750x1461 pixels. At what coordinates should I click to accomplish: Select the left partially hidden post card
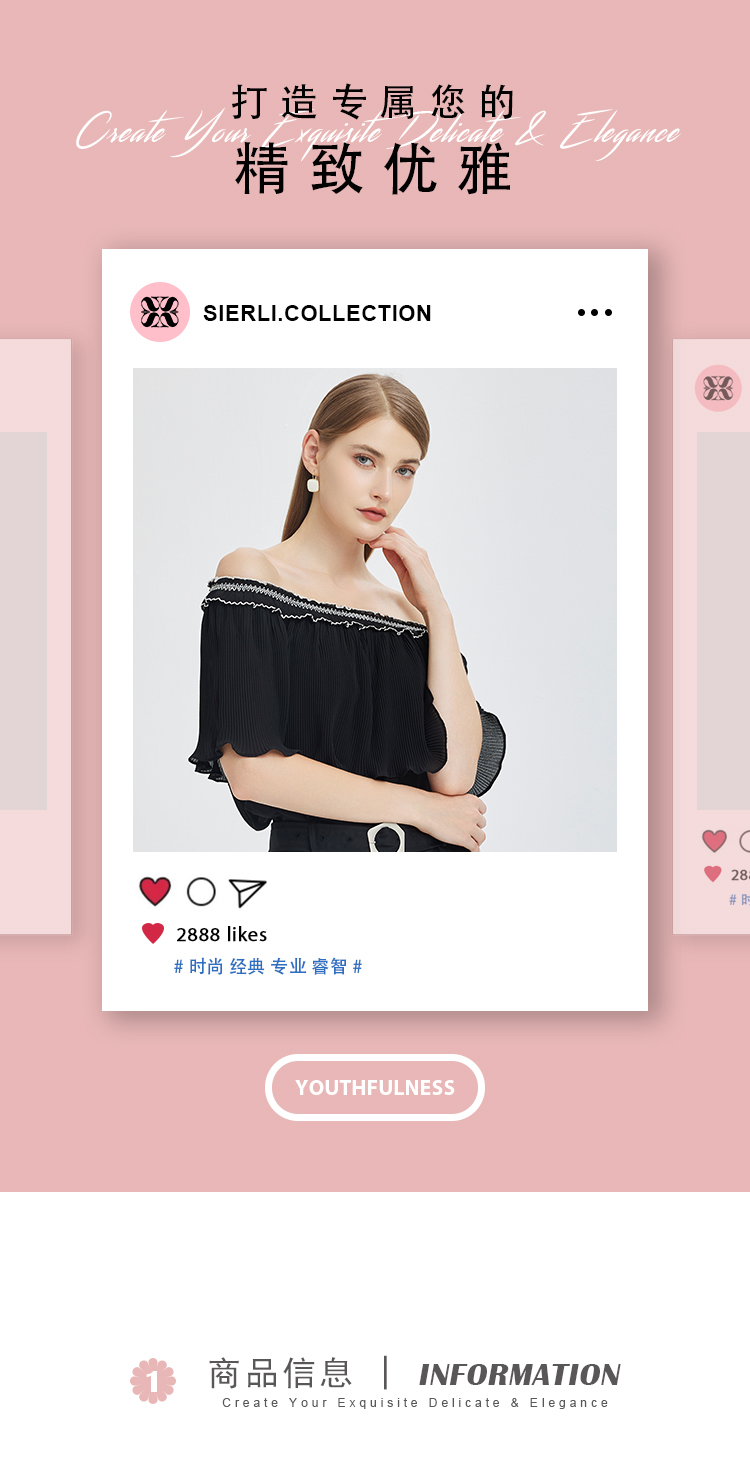point(35,637)
